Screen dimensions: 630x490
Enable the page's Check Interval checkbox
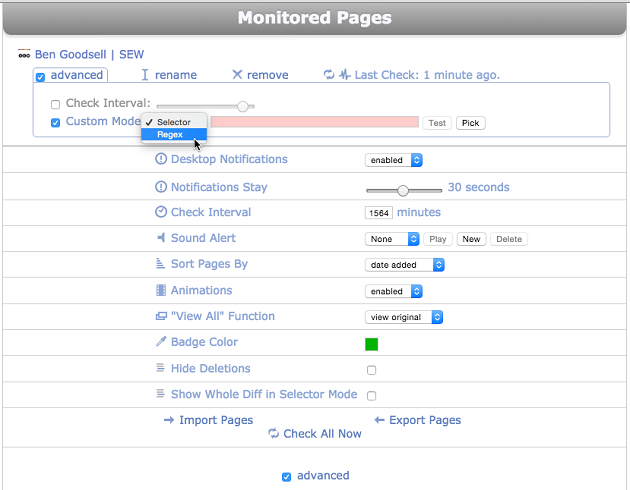point(55,104)
